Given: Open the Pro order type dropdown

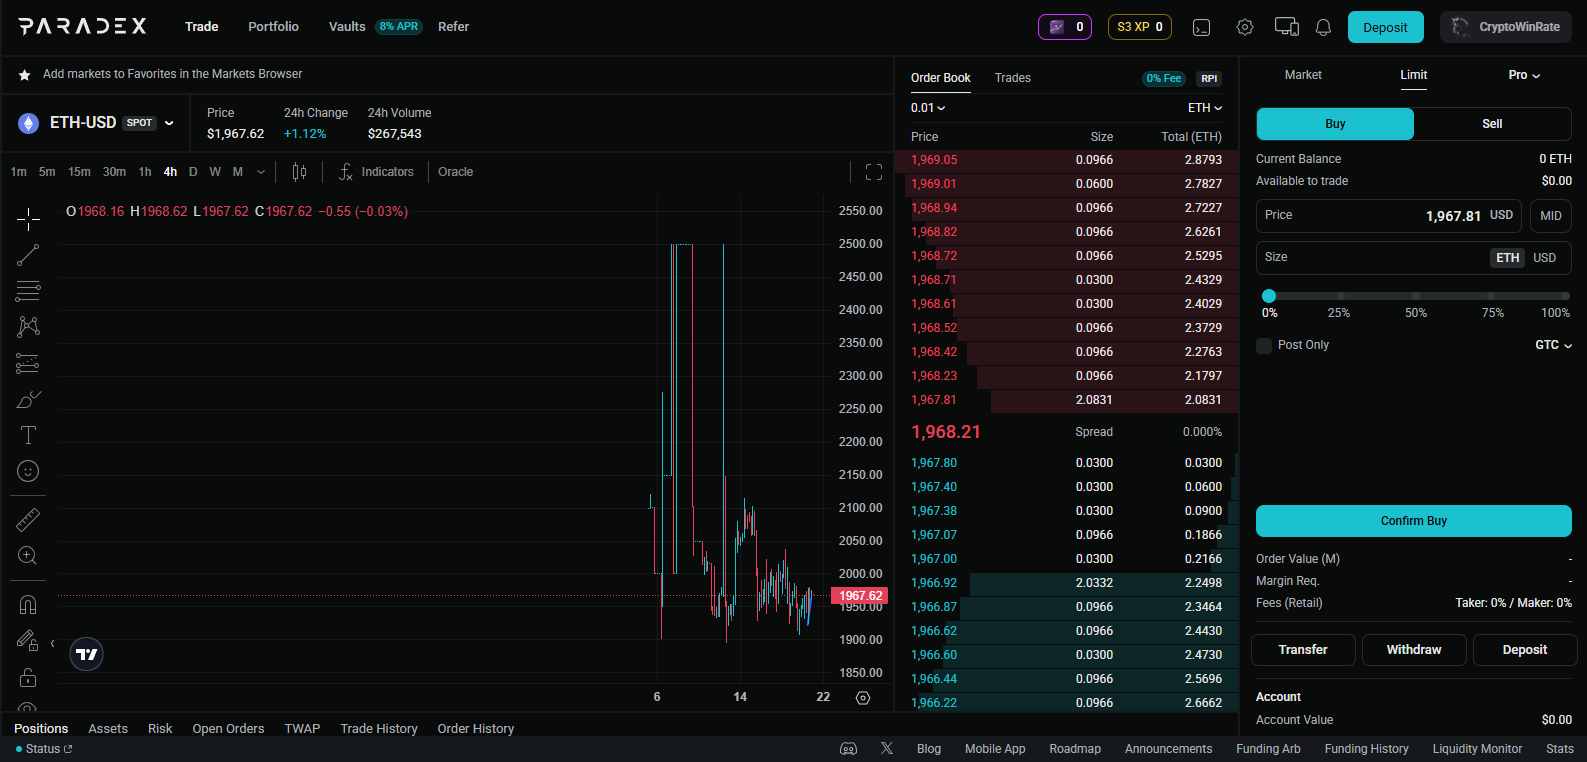Looking at the screenshot, I should 1524,75.
